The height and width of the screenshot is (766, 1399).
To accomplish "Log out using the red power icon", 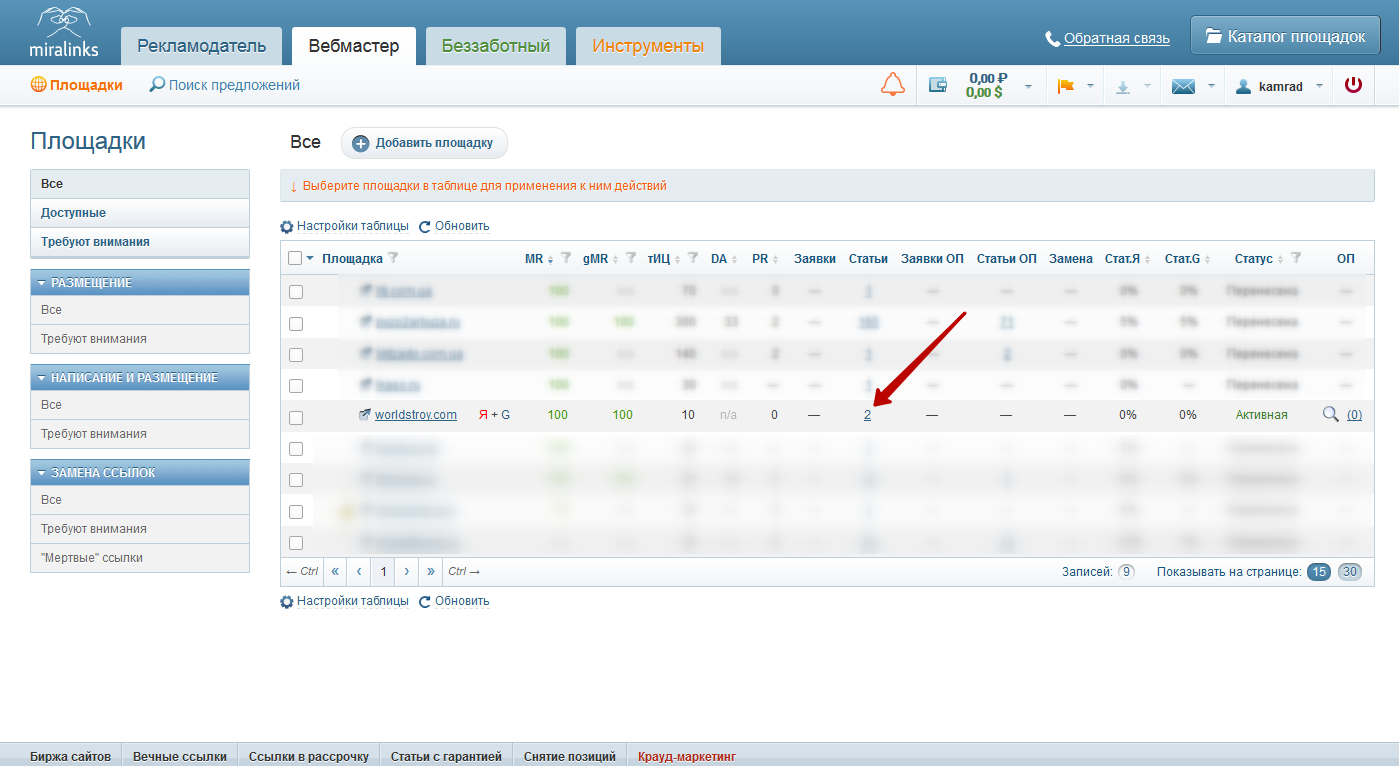I will tap(1353, 85).
